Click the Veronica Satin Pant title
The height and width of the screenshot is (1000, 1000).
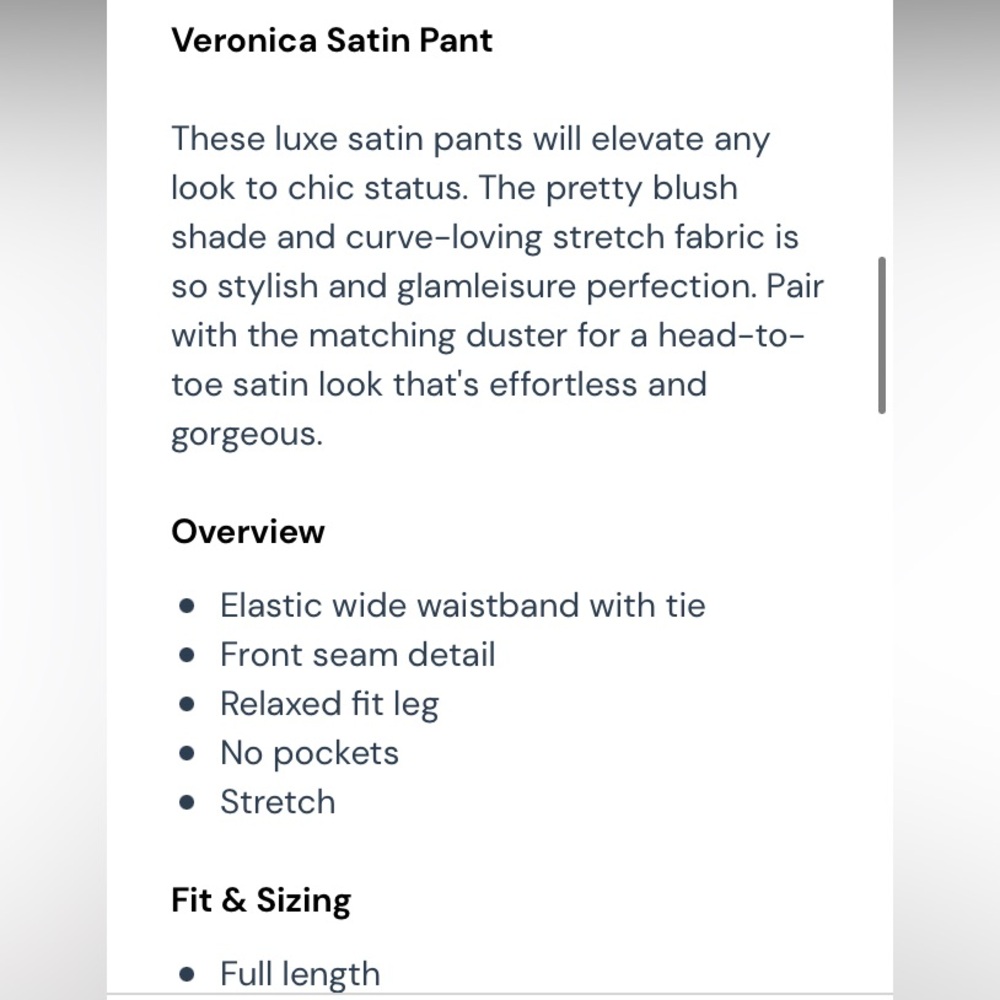coord(332,40)
